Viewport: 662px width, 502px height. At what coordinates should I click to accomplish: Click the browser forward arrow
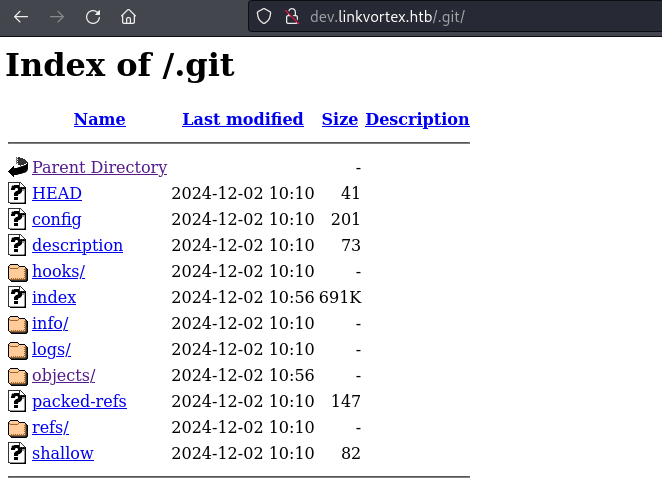click(x=57, y=17)
